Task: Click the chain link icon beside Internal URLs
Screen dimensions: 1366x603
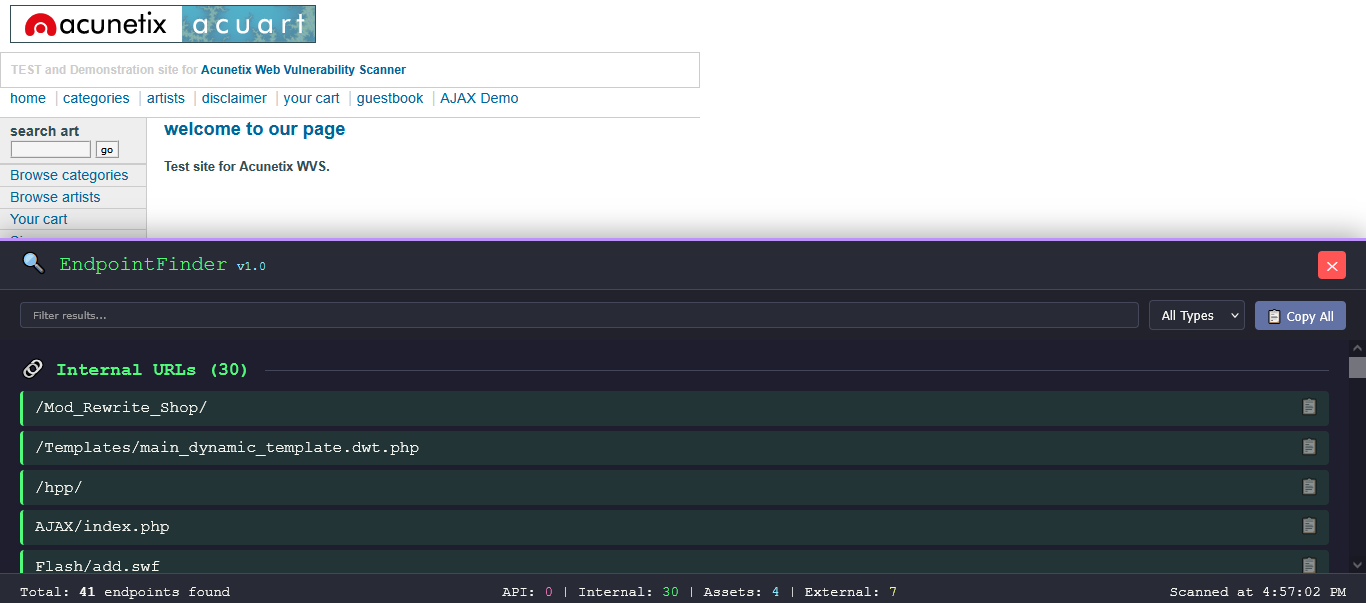Action: pyautogui.click(x=33, y=368)
